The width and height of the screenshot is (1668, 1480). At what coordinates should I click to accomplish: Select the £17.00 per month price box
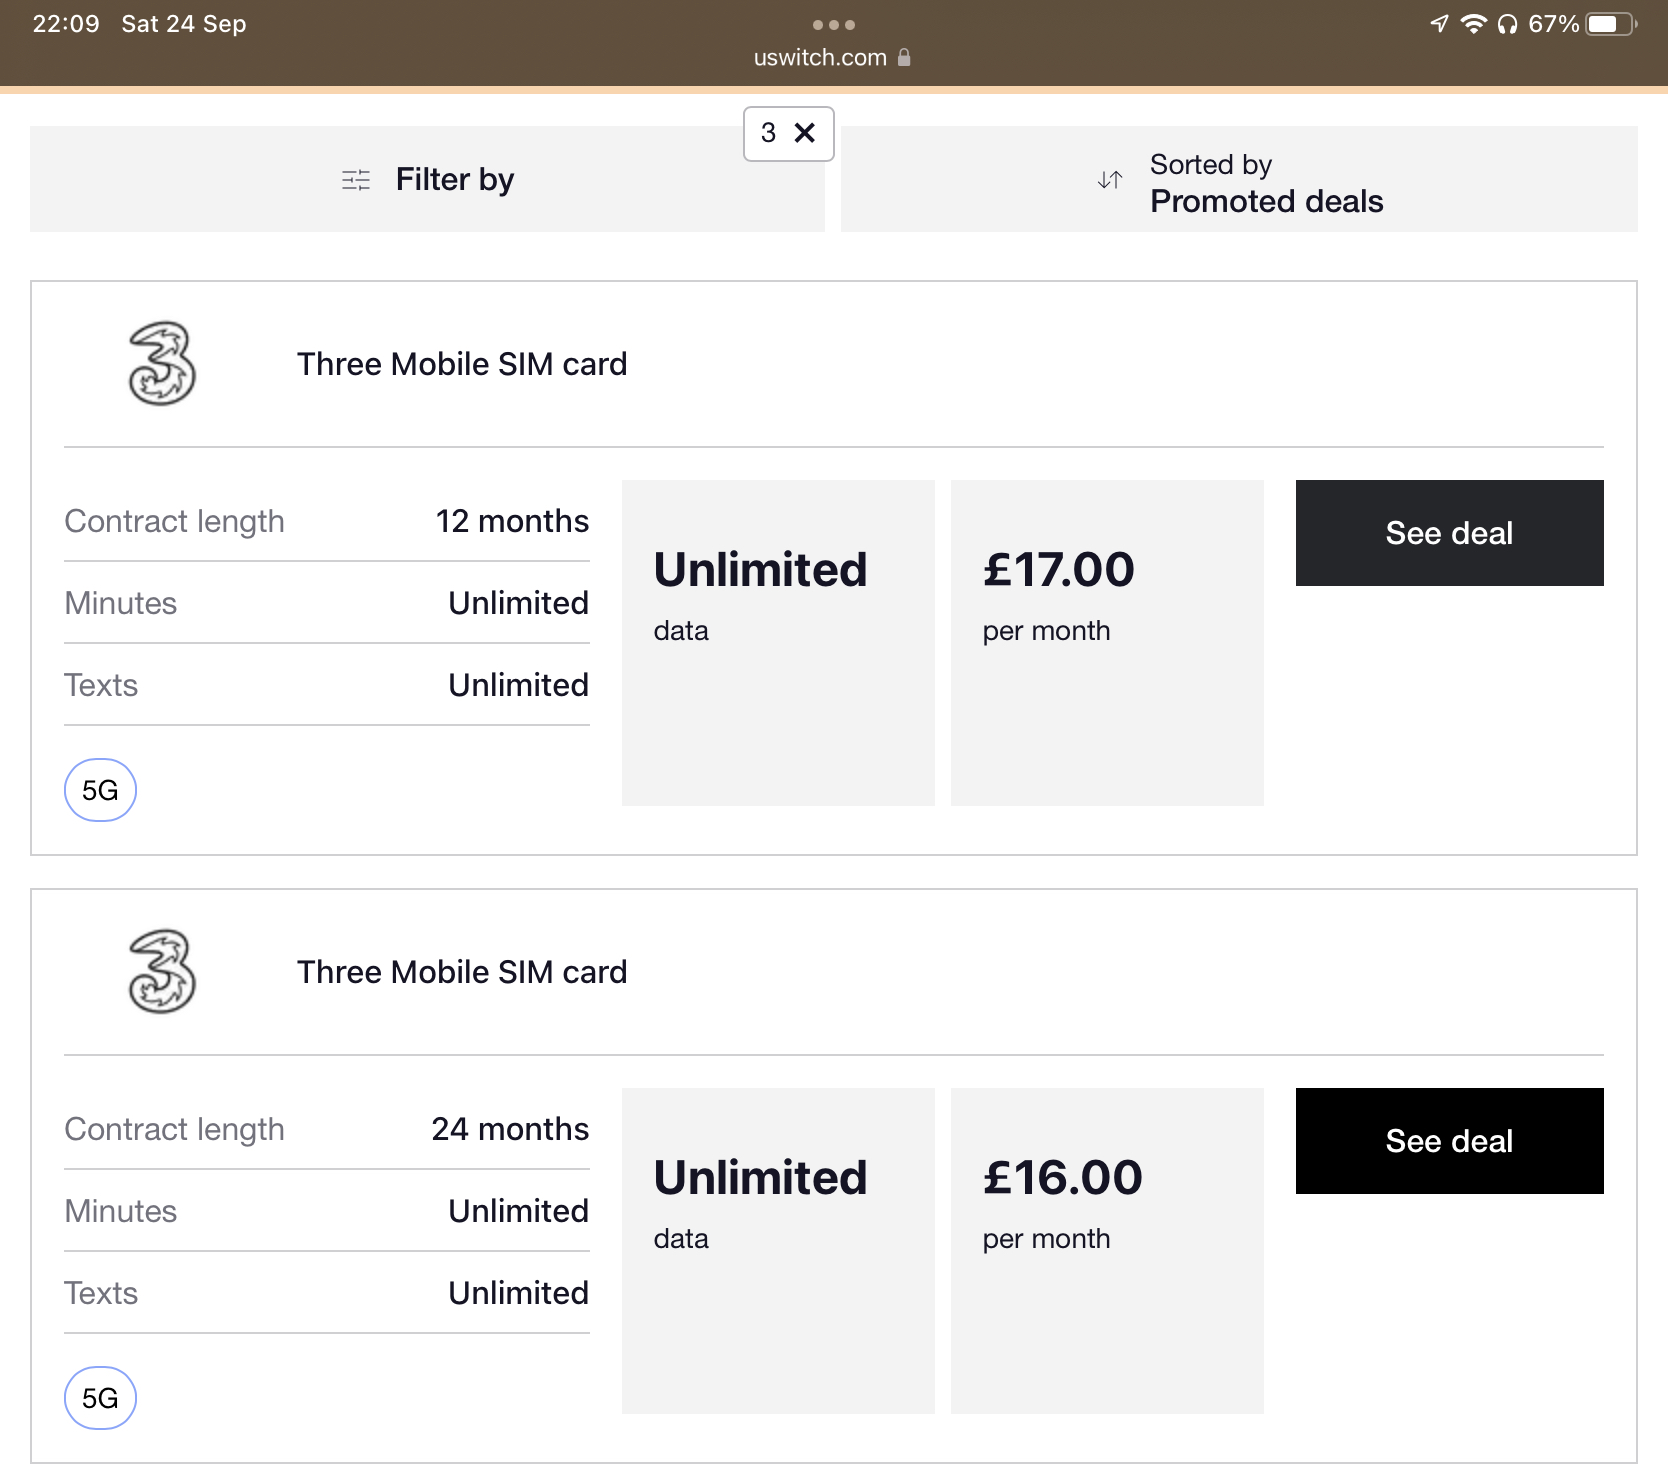tap(1107, 642)
